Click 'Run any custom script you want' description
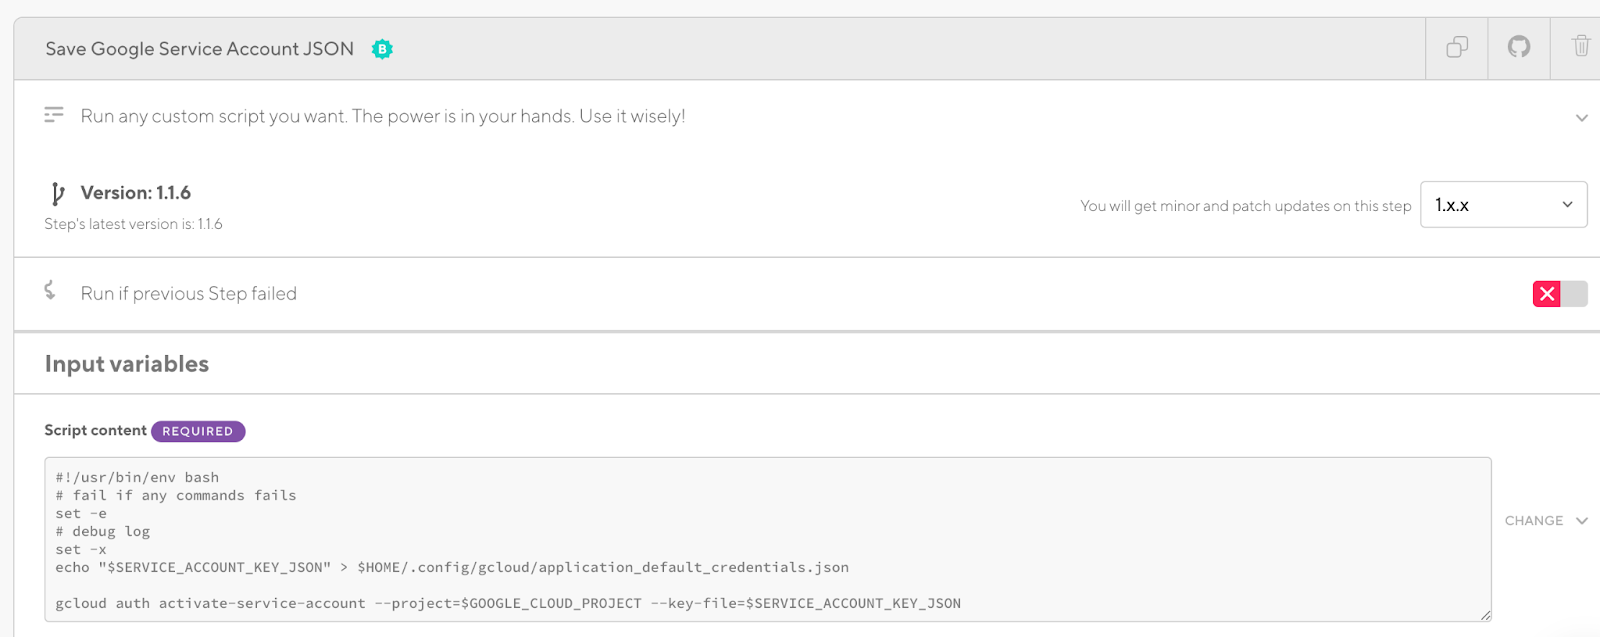This screenshot has height=637, width=1600. 383,116
